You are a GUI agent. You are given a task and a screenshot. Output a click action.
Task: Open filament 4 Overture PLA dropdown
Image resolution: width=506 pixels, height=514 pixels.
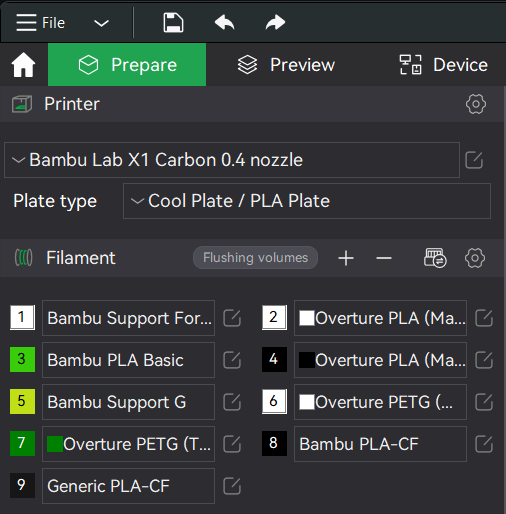click(380, 360)
